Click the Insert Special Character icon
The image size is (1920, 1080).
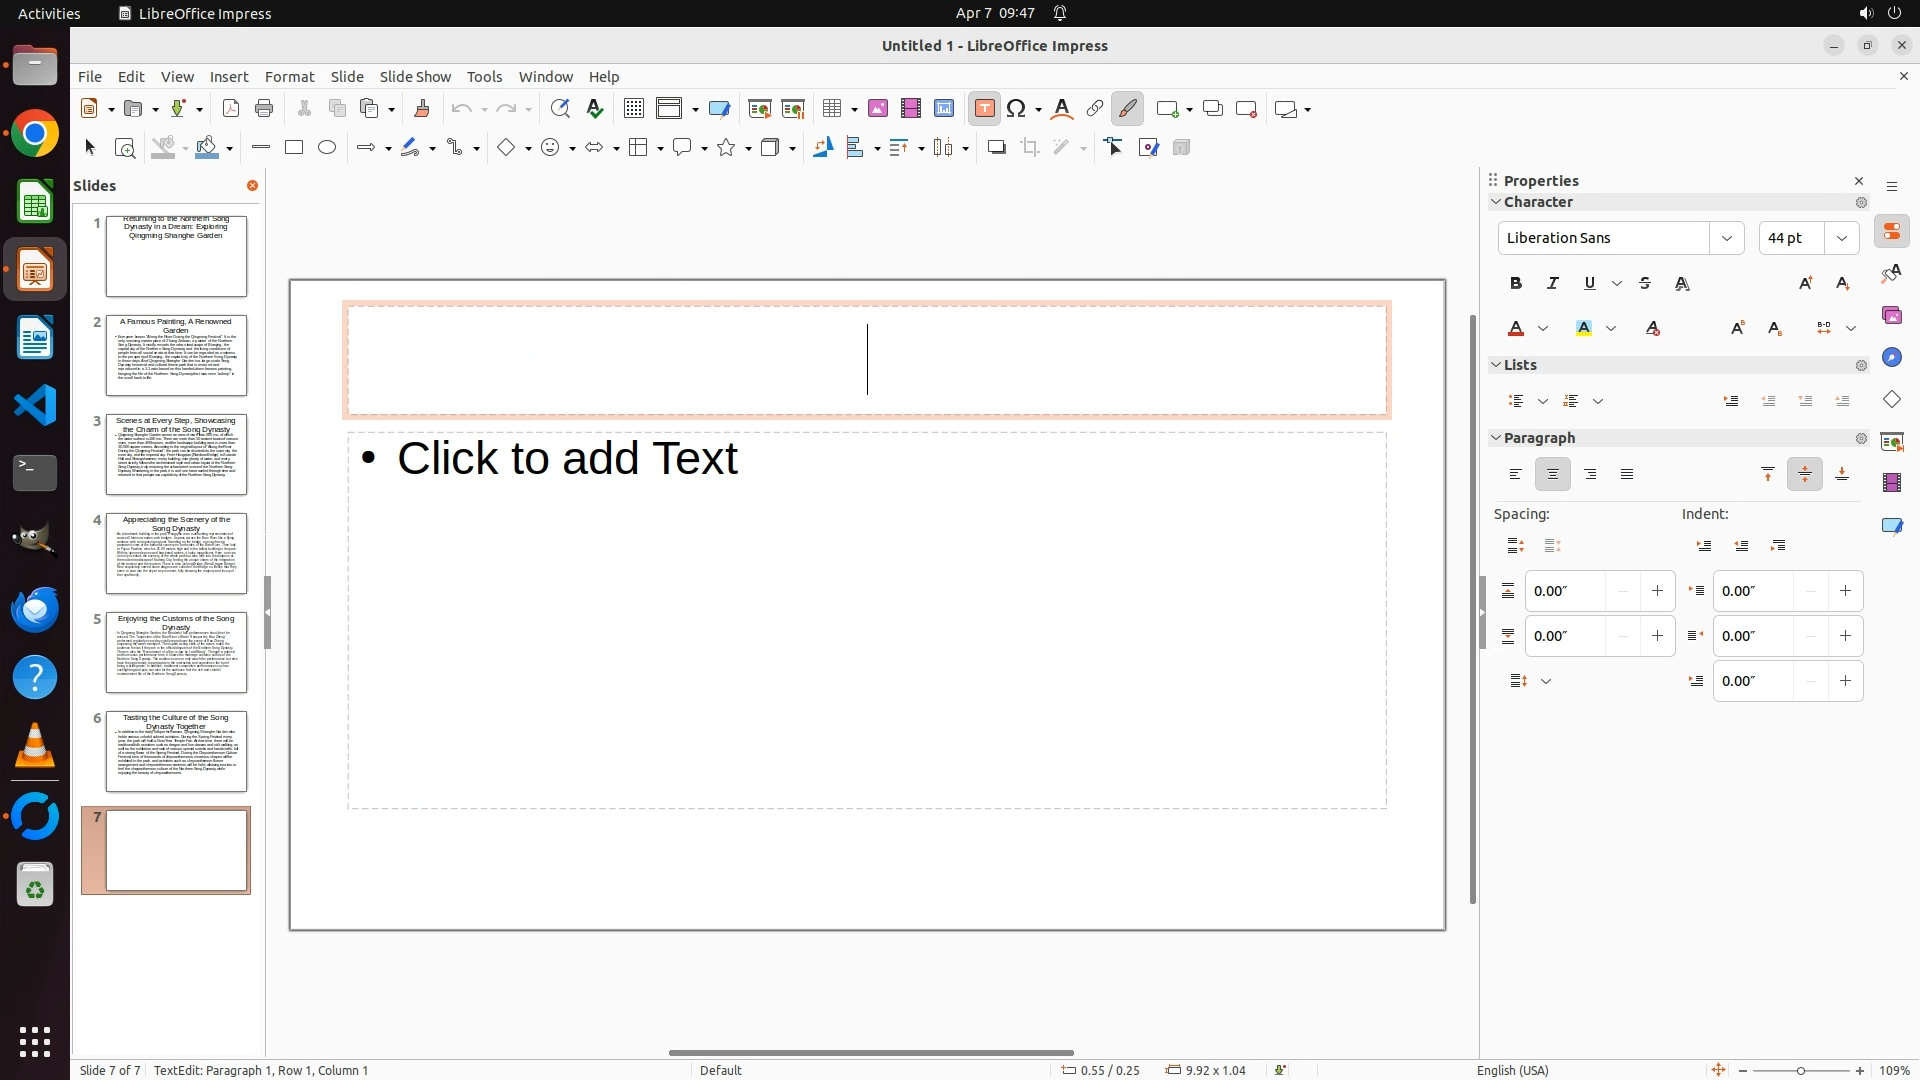click(x=1017, y=108)
